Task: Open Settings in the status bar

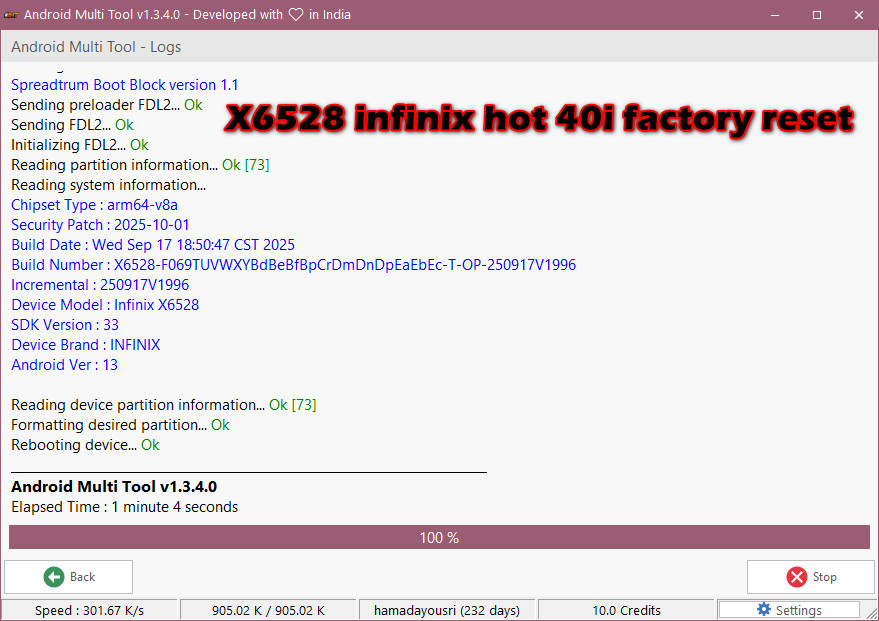Action: tap(789, 610)
